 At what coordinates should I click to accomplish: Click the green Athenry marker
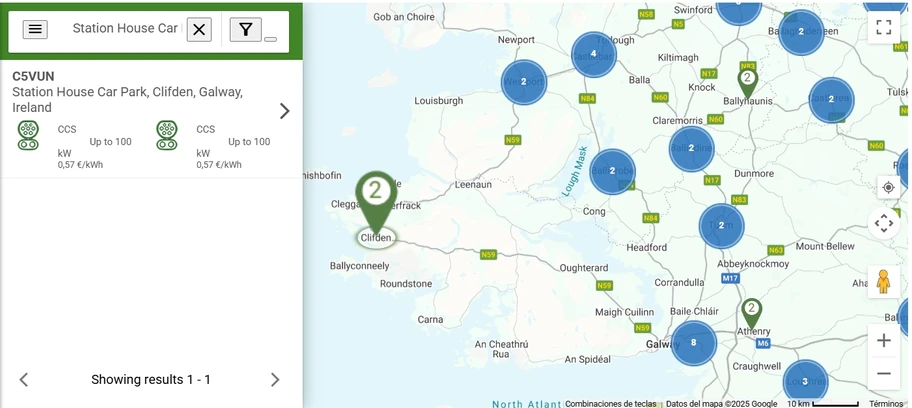tap(751, 312)
